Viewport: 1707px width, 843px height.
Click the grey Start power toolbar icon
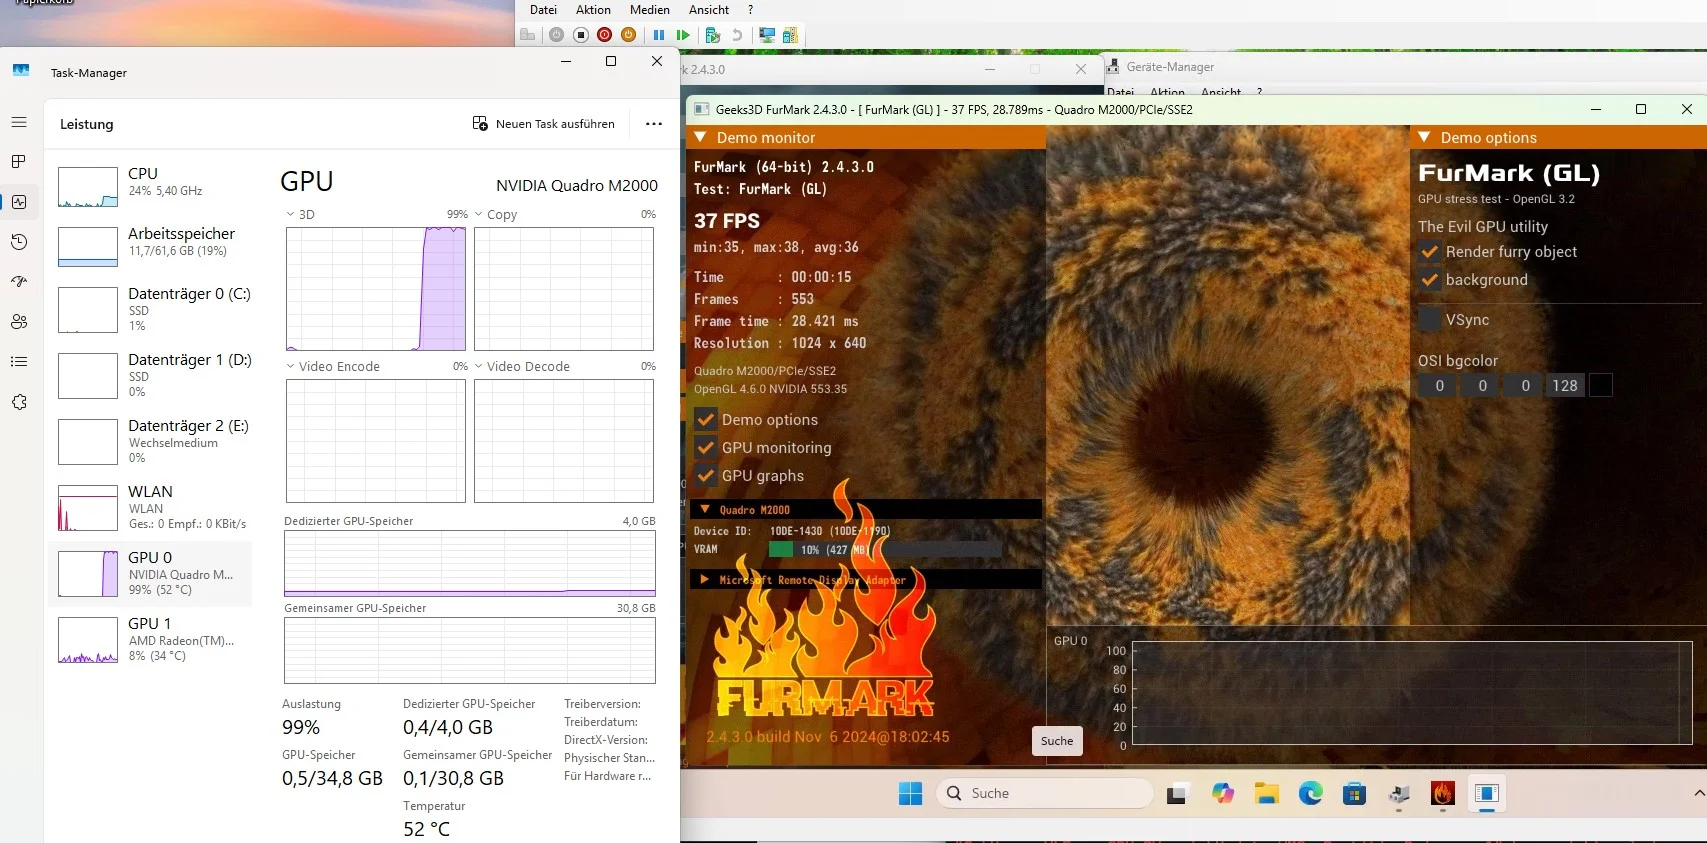pyautogui.click(x=557, y=35)
